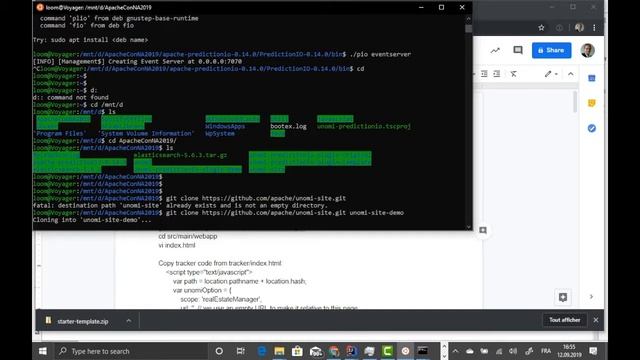The image size is (640, 360).
Task: Close the downloads bar
Action: [x=596, y=320]
